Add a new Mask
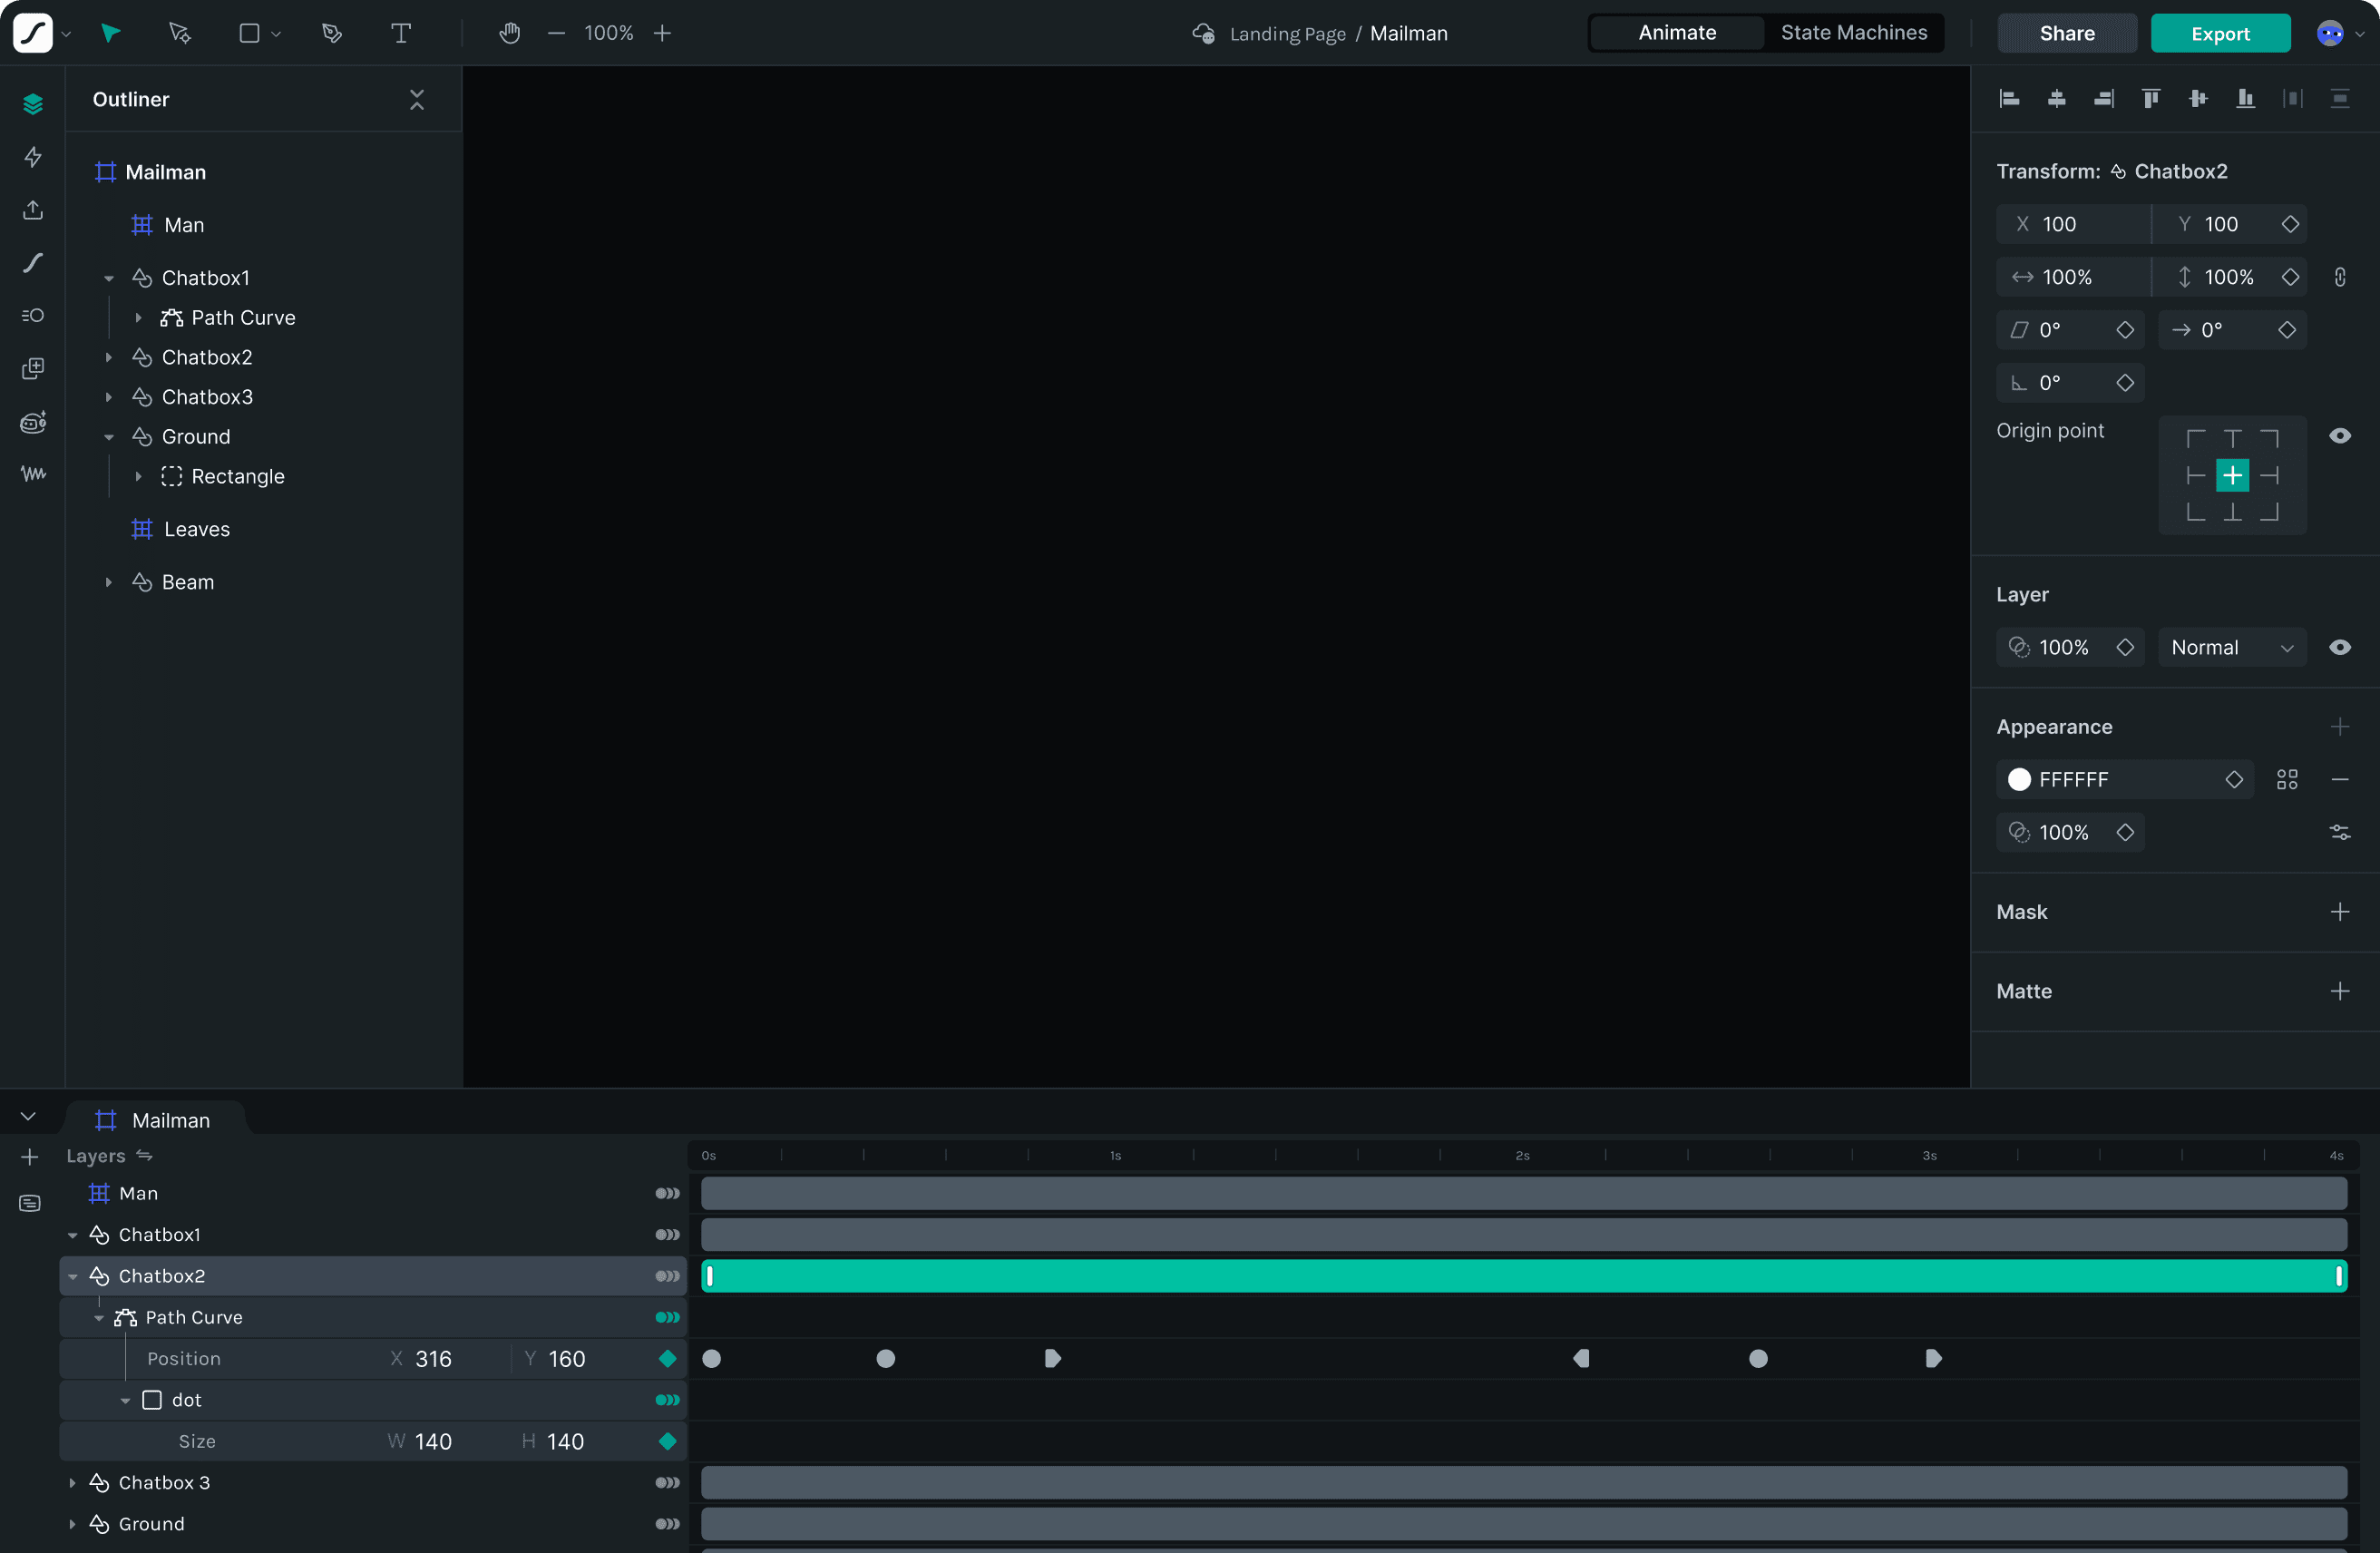Screen dimensions: 2380x1553 2340,912
